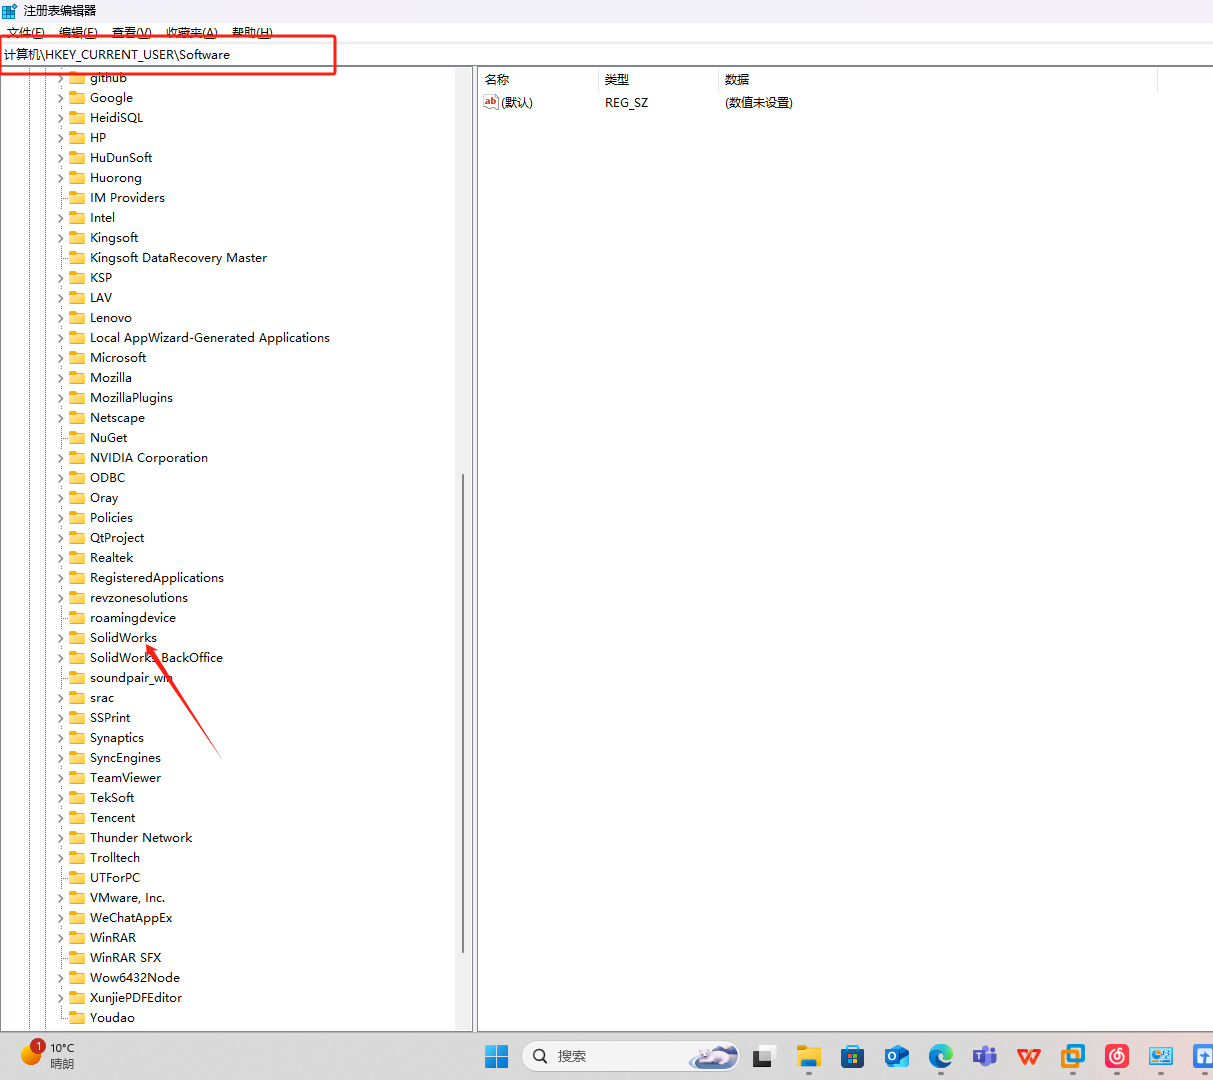Select the Intel key's folder icon
Image resolution: width=1213 pixels, height=1080 pixels.
(77, 217)
